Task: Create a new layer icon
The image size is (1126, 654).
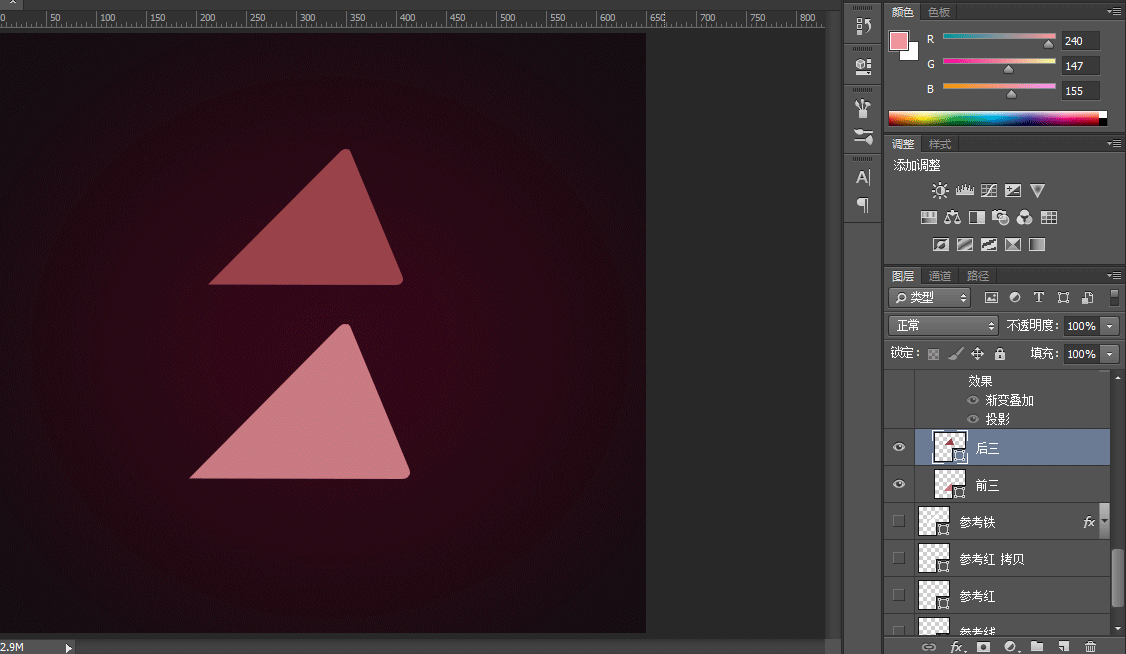Action: [1064, 647]
